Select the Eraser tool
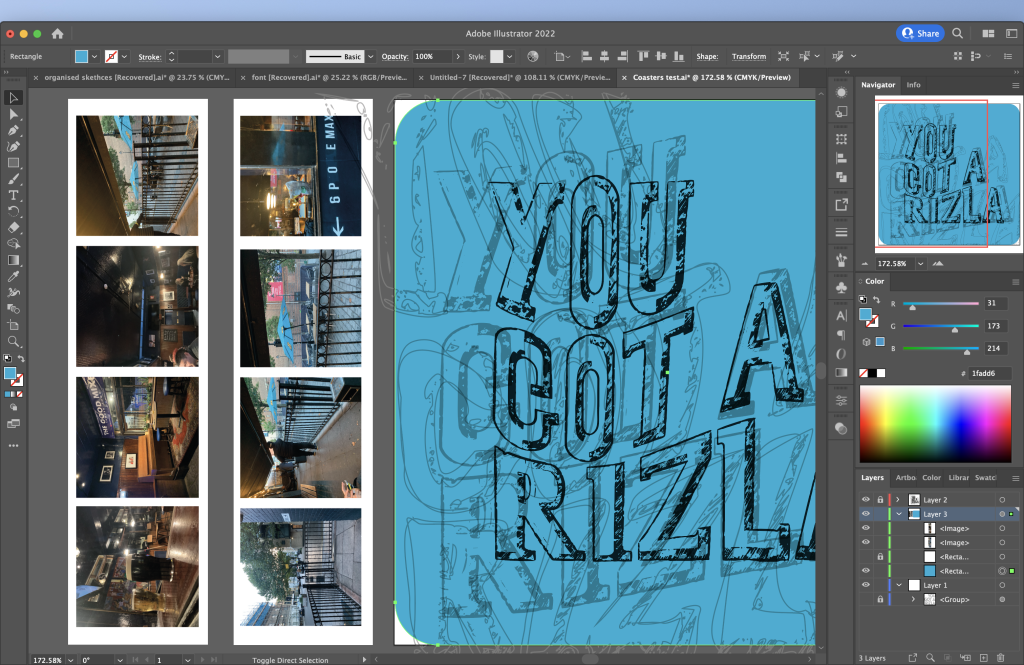This screenshot has height=665, width=1024. pos(13,227)
